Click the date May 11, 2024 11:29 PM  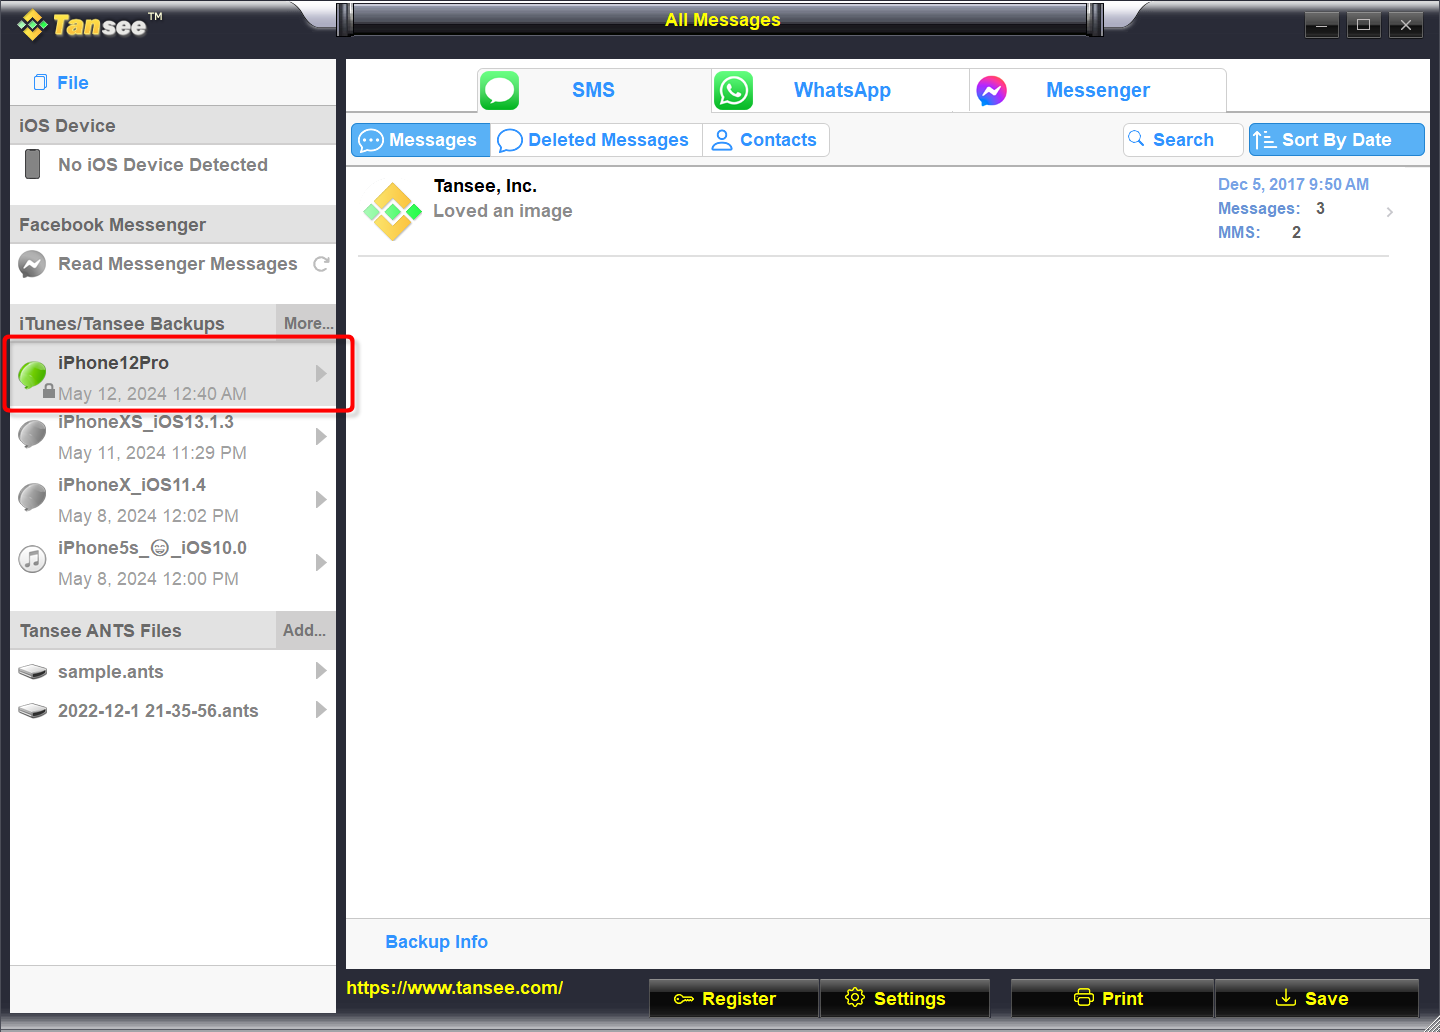152,453
